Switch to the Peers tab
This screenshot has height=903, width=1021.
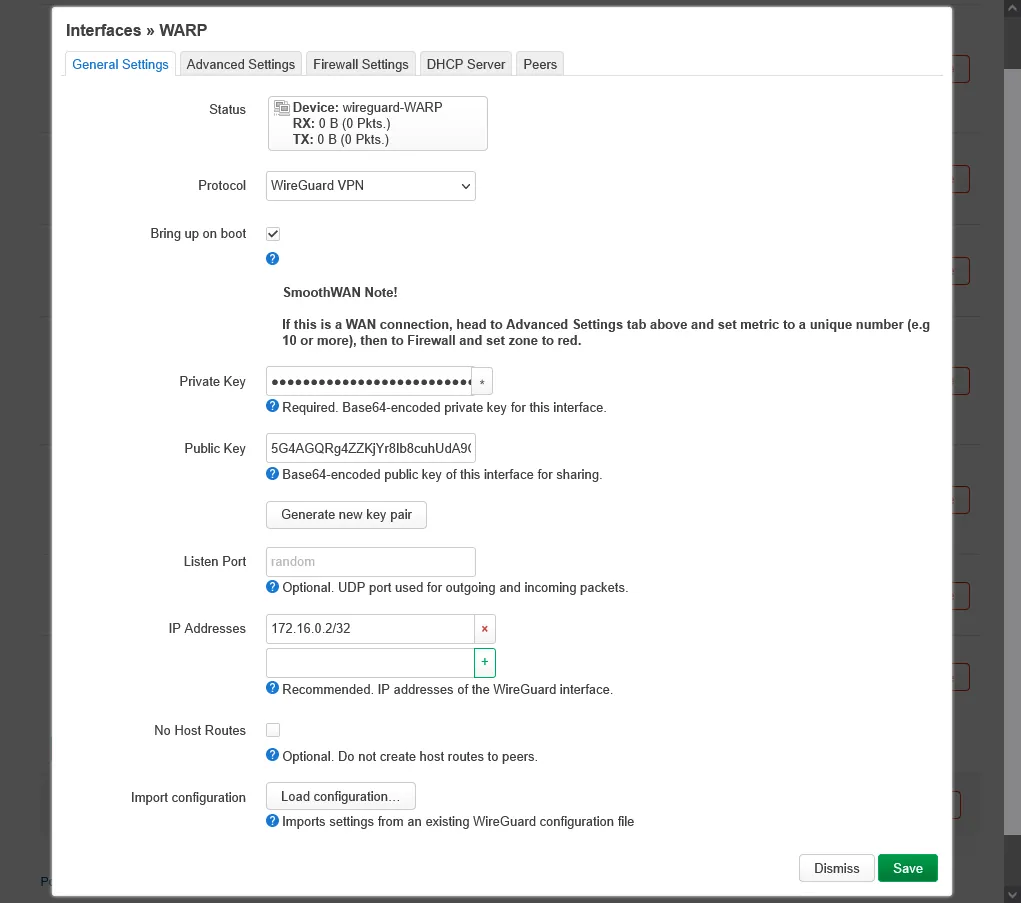pyautogui.click(x=540, y=64)
